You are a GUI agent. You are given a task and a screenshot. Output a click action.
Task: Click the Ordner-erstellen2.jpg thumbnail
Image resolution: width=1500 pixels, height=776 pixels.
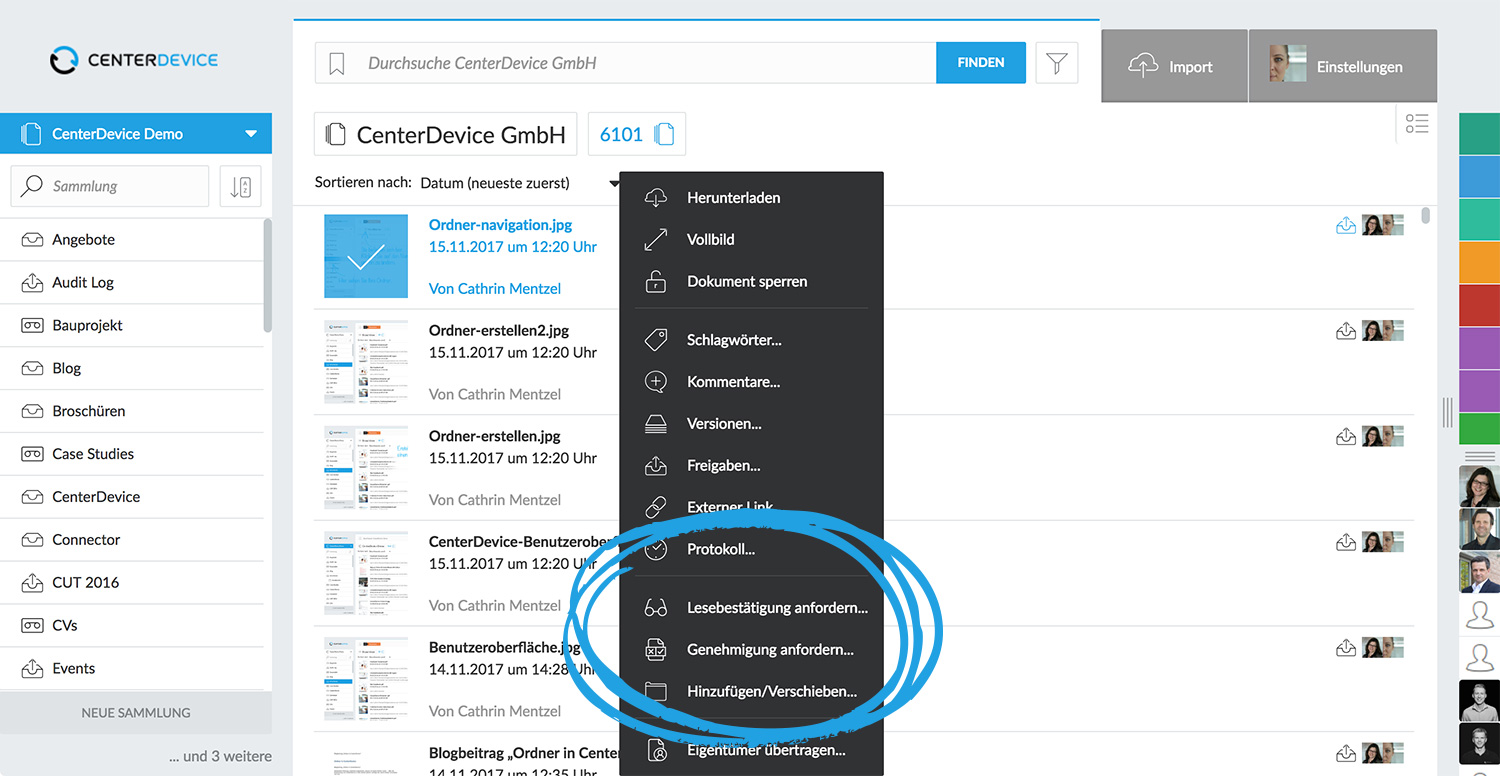(366, 362)
